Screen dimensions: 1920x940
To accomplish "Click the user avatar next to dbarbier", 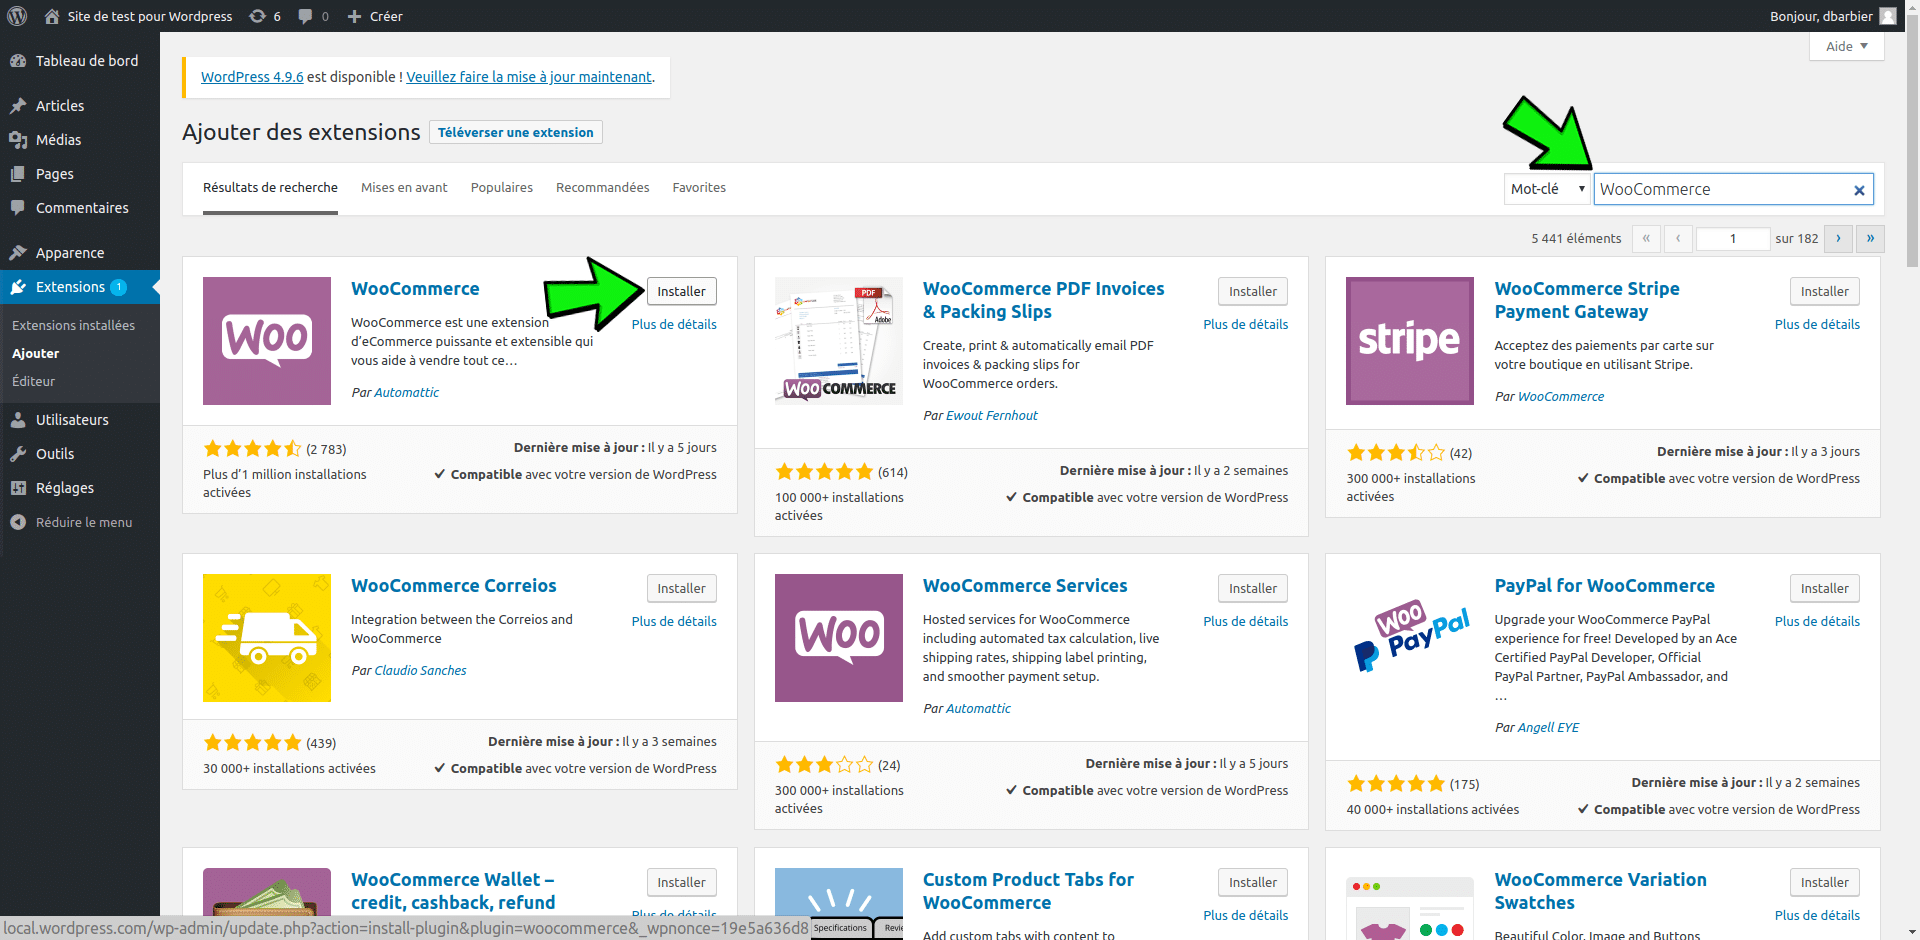I will pyautogui.click(x=1888, y=16).
